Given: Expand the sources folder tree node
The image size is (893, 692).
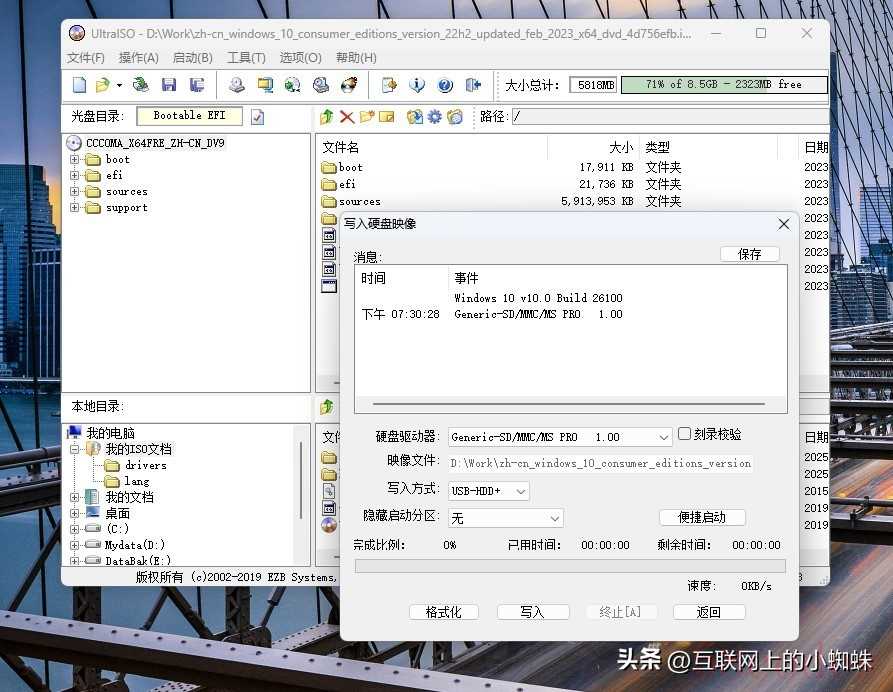Looking at the screenshot, I should [74, 191].
